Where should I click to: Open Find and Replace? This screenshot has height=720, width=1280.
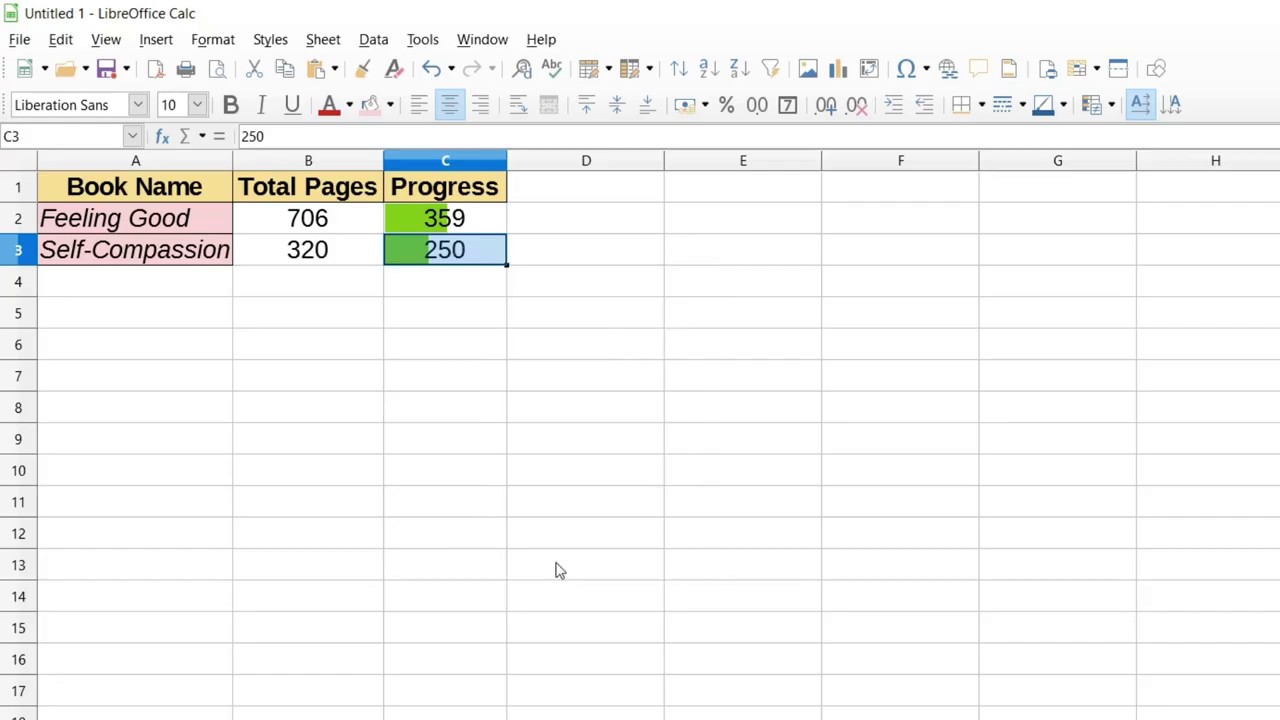[521, 69]
